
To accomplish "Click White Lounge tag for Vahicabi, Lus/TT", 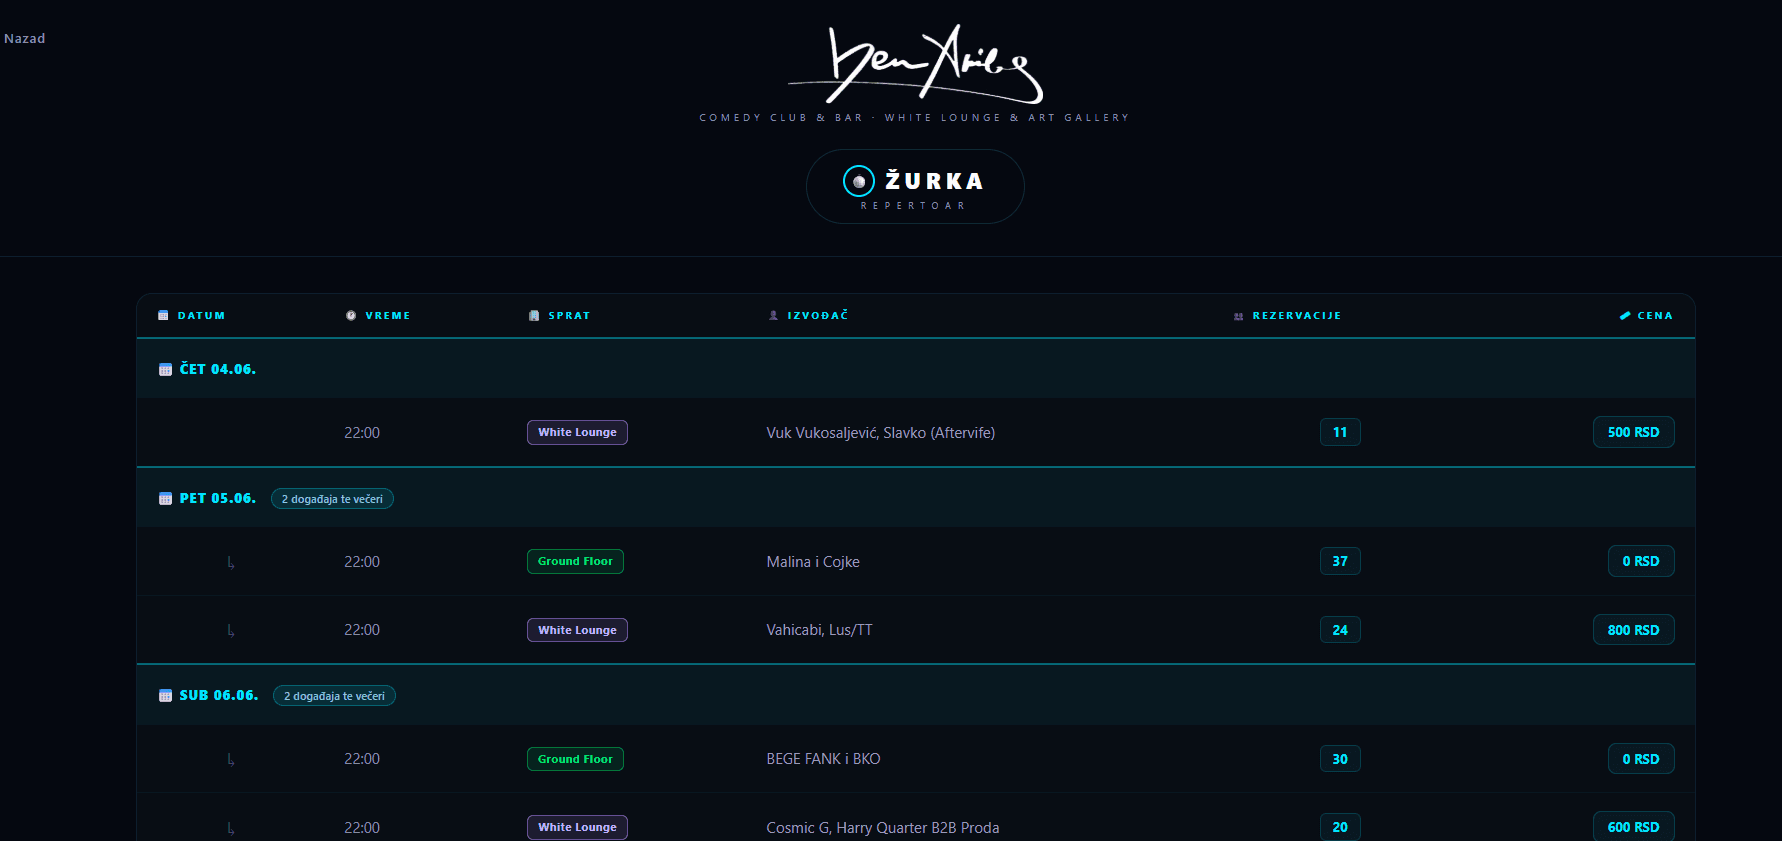I will tap(577, 630).
